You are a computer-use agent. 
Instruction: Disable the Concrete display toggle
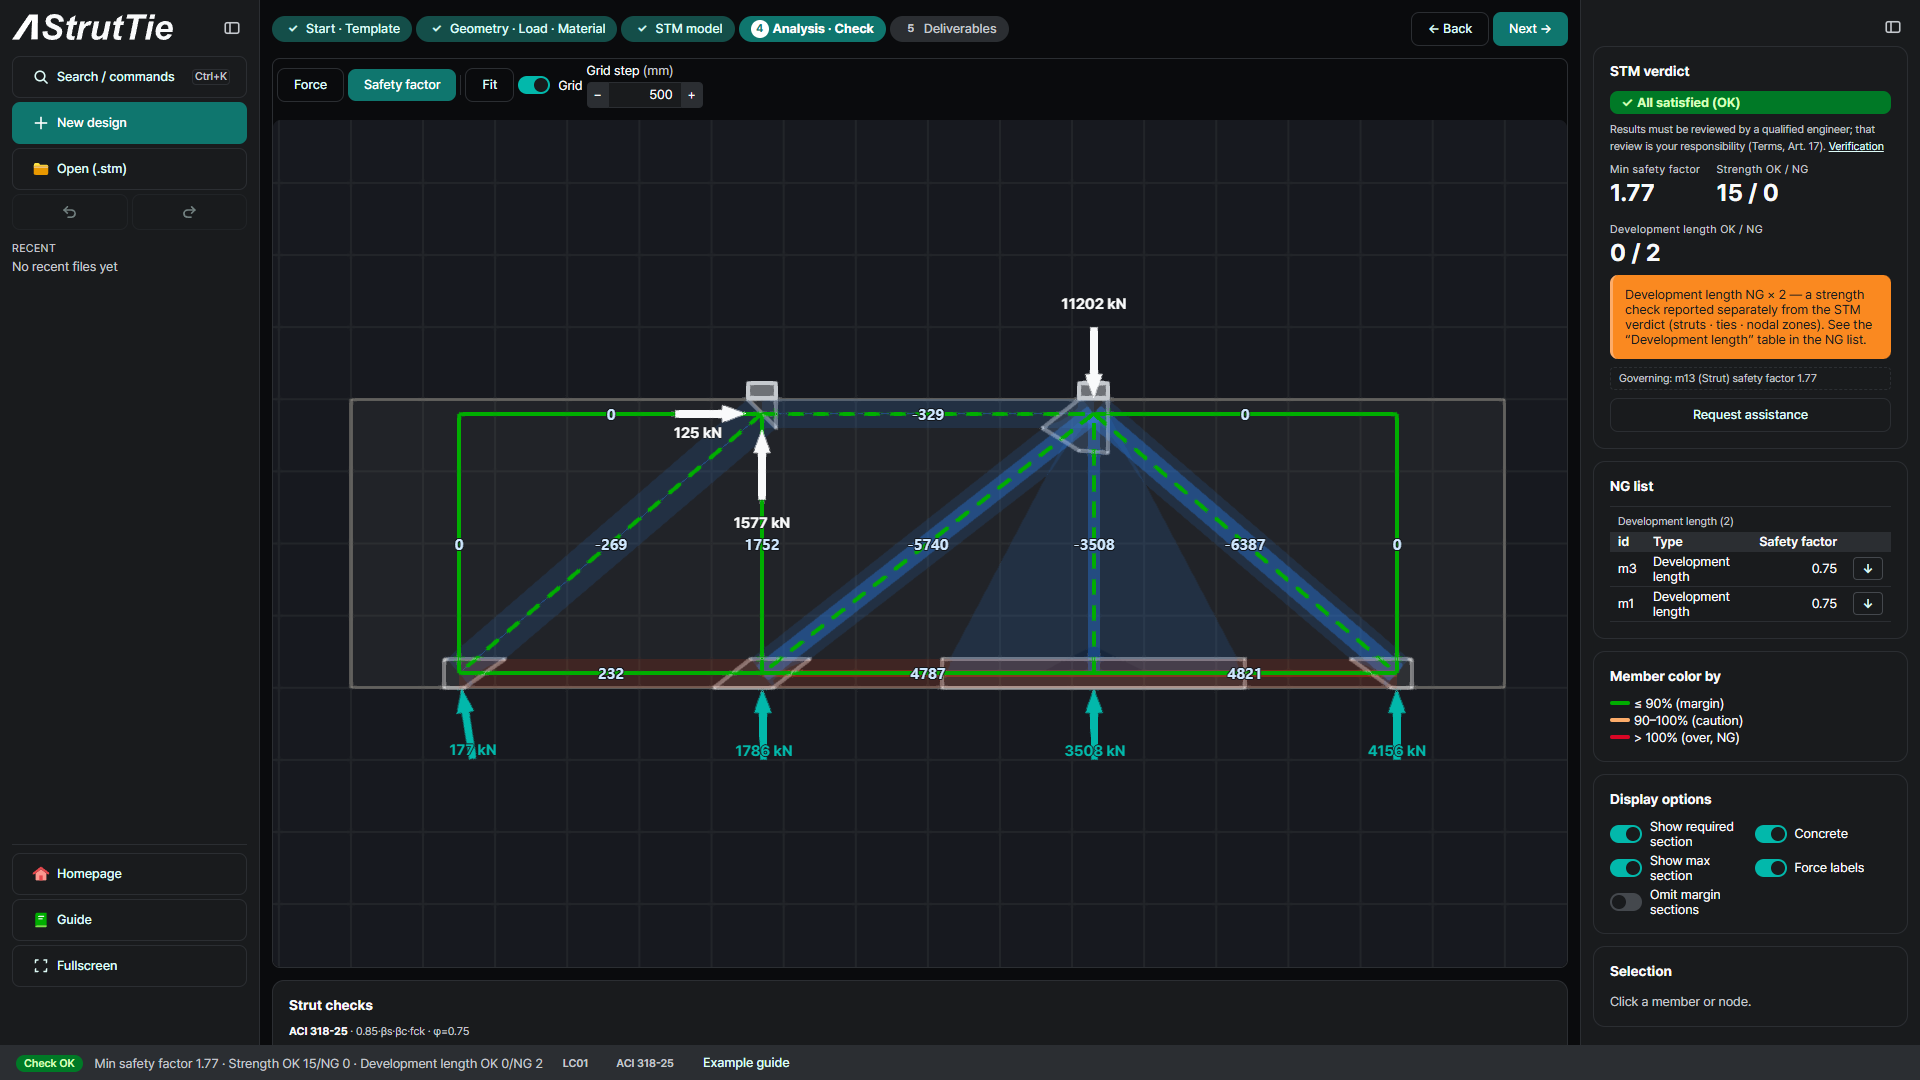click(1770, 834)
